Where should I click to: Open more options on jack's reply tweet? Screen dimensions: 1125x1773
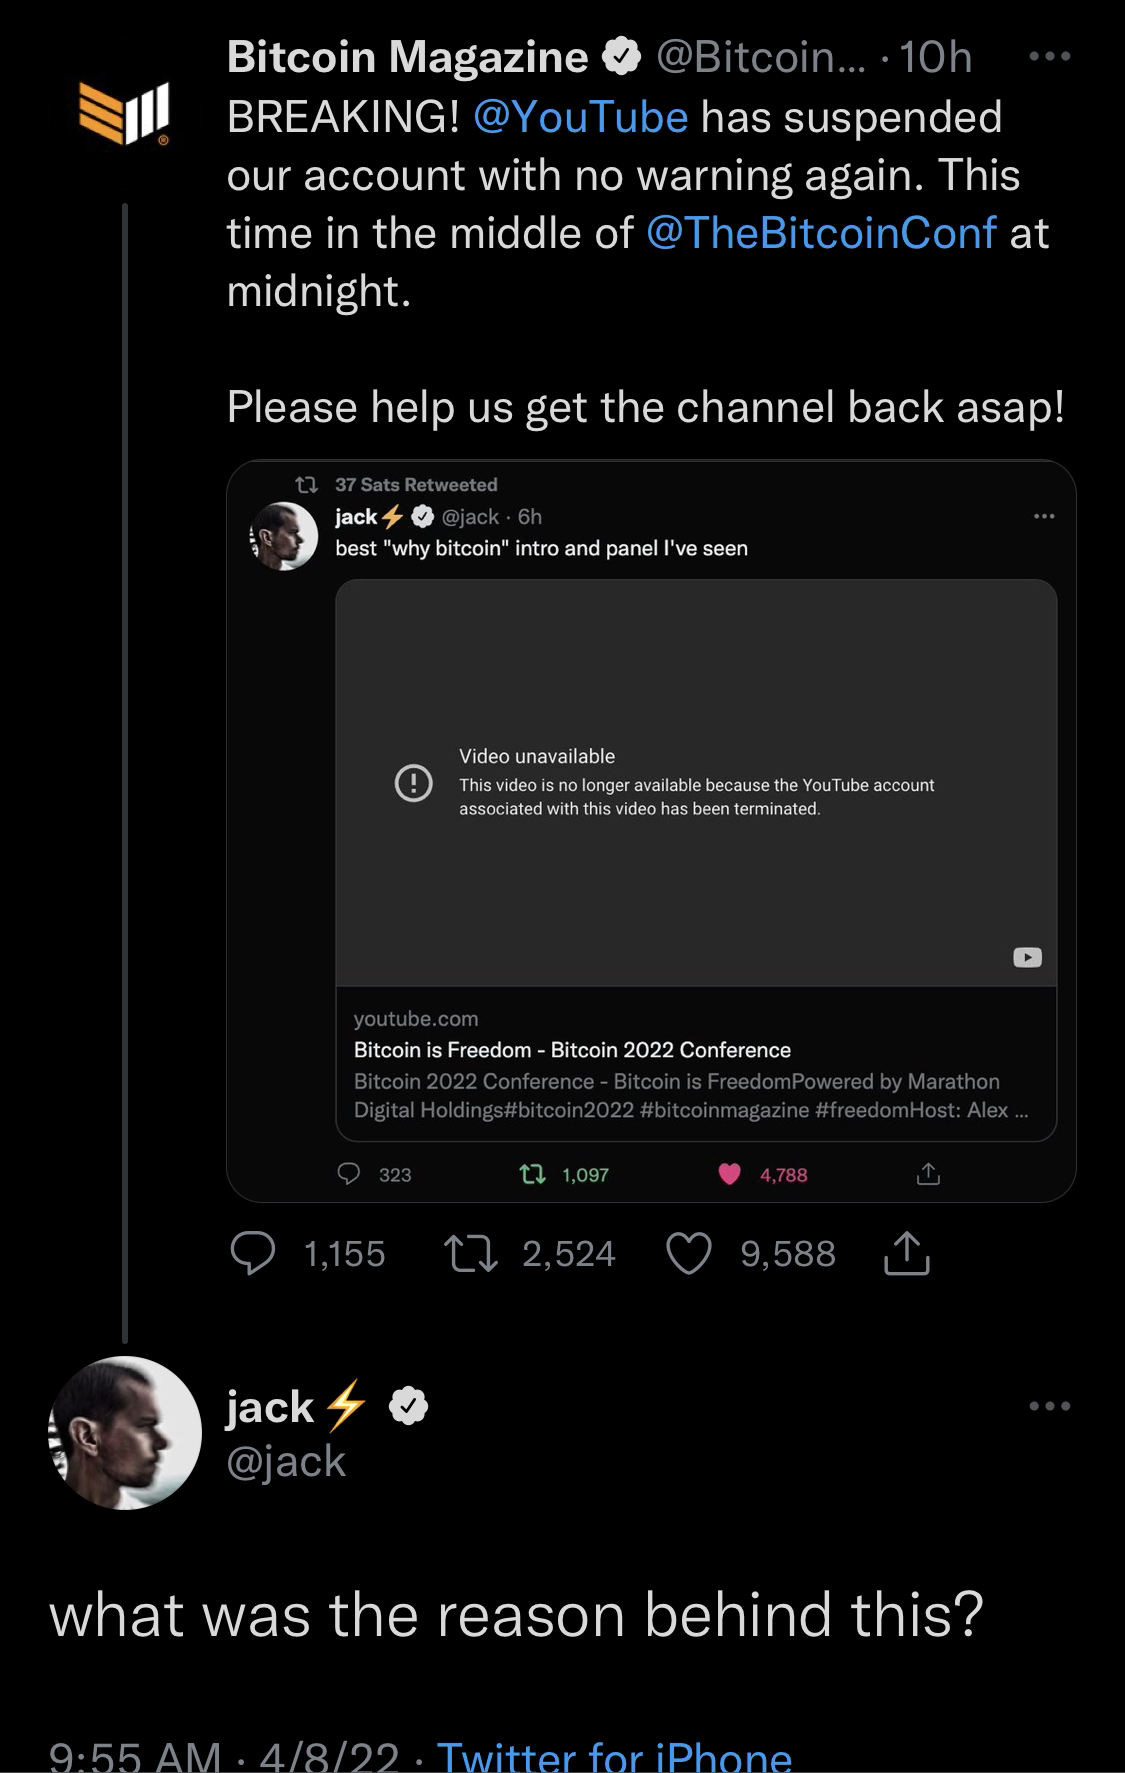[1050, 1405]
